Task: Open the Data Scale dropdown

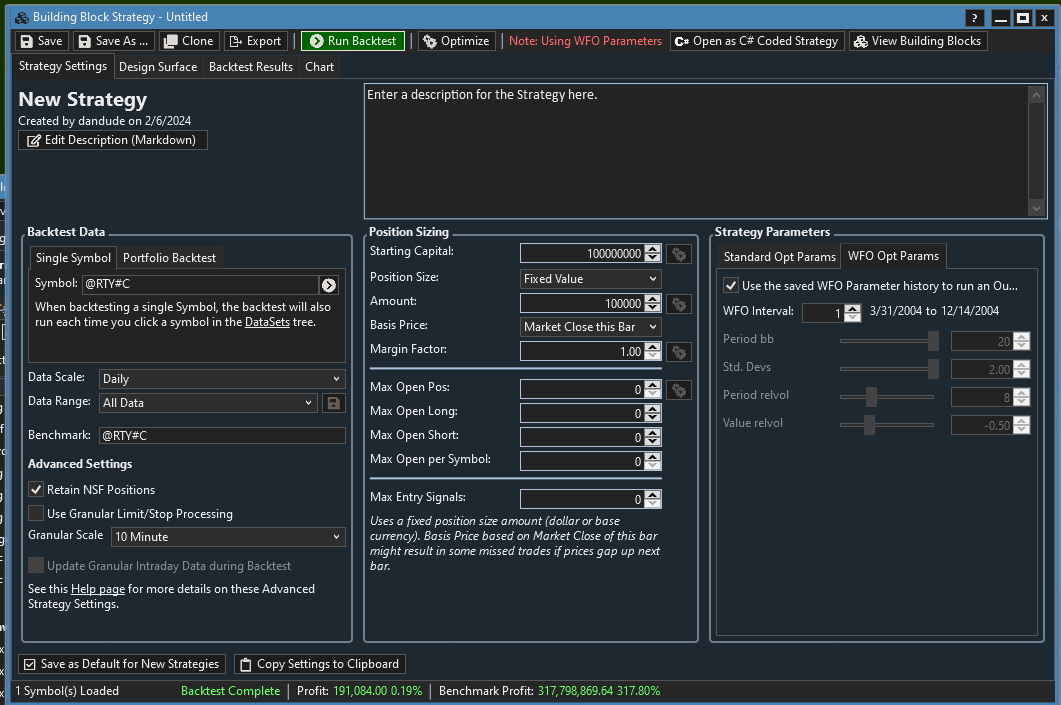Action: (221, 379)
